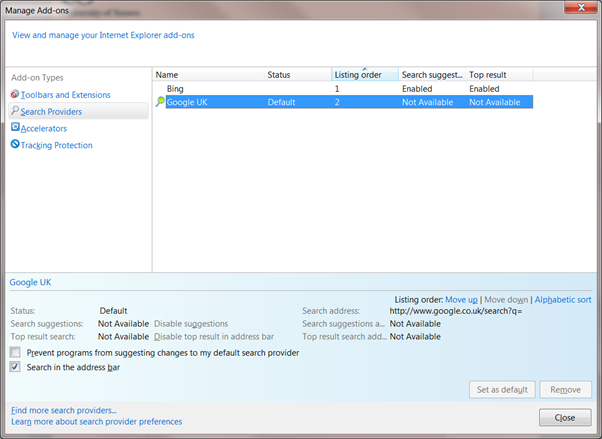Enable Prevent programs from suggesting changes checkbox
The width and height of the screenshot is (602, 439).
(x=15, y=352)
